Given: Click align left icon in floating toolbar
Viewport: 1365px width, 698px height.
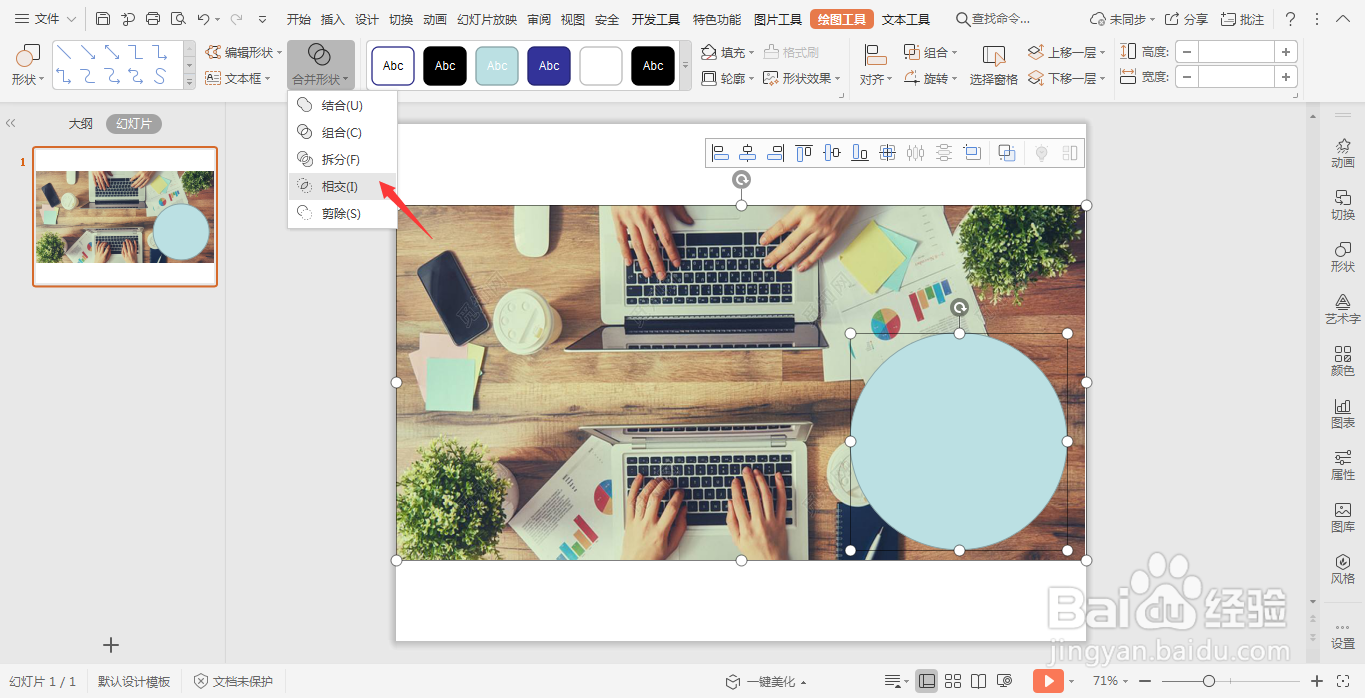Looking at the screenshot, I should coord(720,153).
